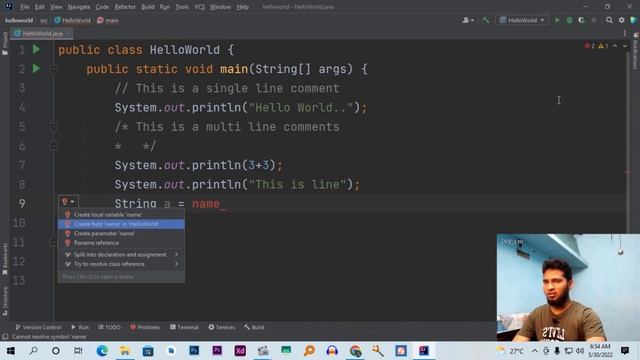Choose 'Rename reference' quick fix
The image size is (640, 360).
tap(121, 243)
